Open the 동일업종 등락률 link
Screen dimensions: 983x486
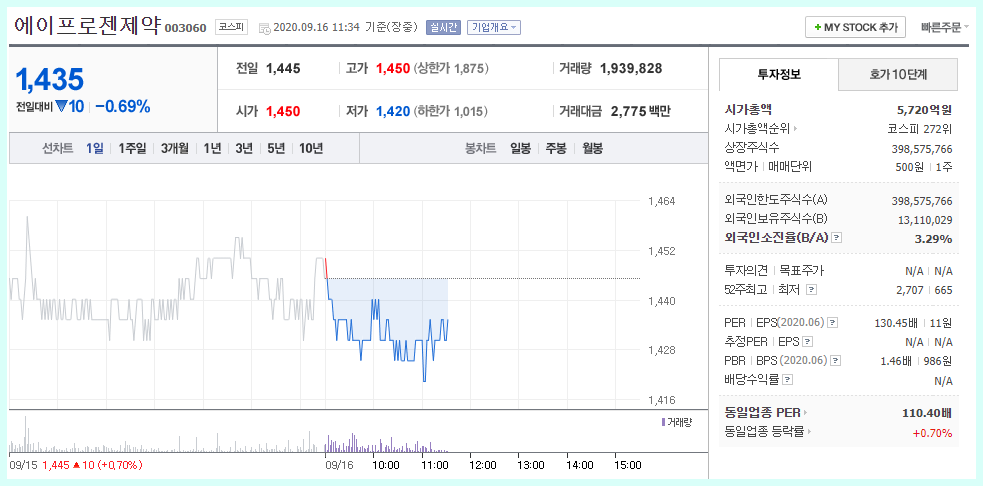pos(764,432)
